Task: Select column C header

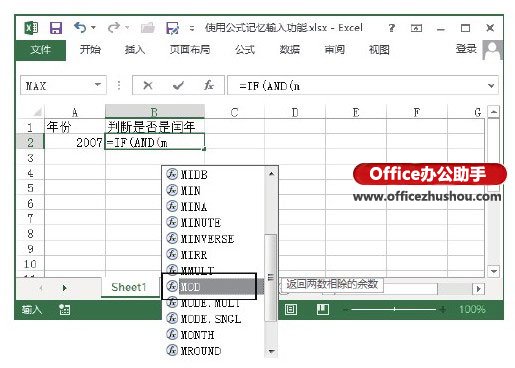Action: 234,112
